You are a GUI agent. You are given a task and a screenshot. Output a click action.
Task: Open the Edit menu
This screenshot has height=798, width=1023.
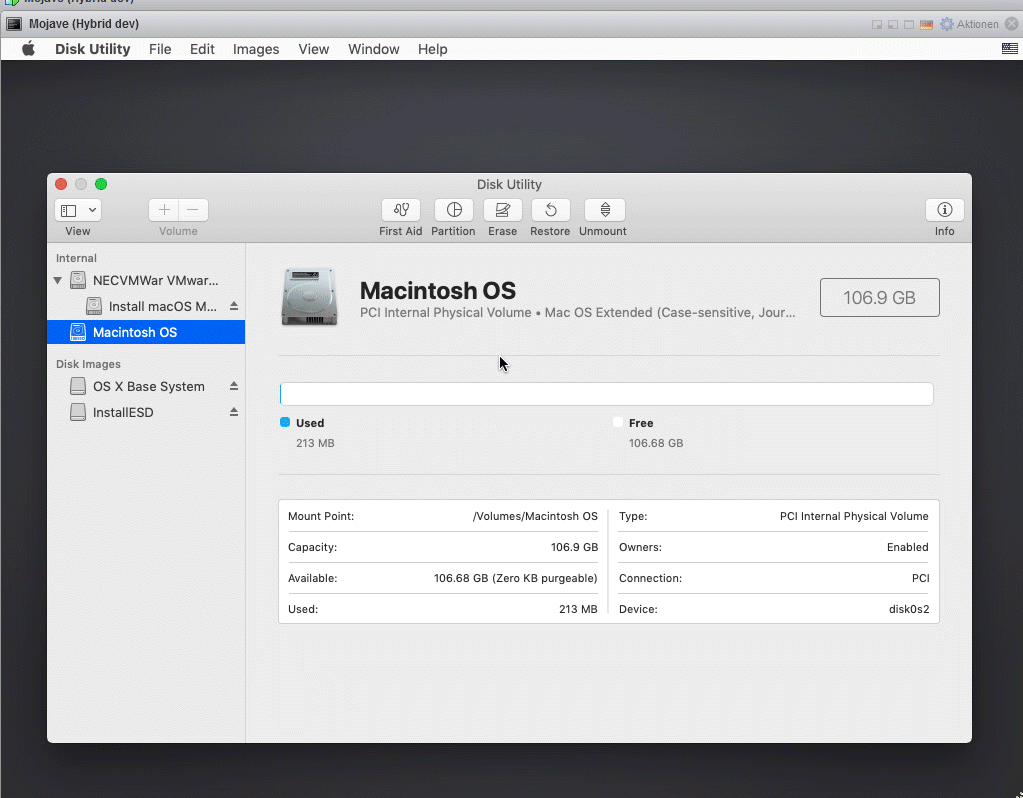coord(202,49)
